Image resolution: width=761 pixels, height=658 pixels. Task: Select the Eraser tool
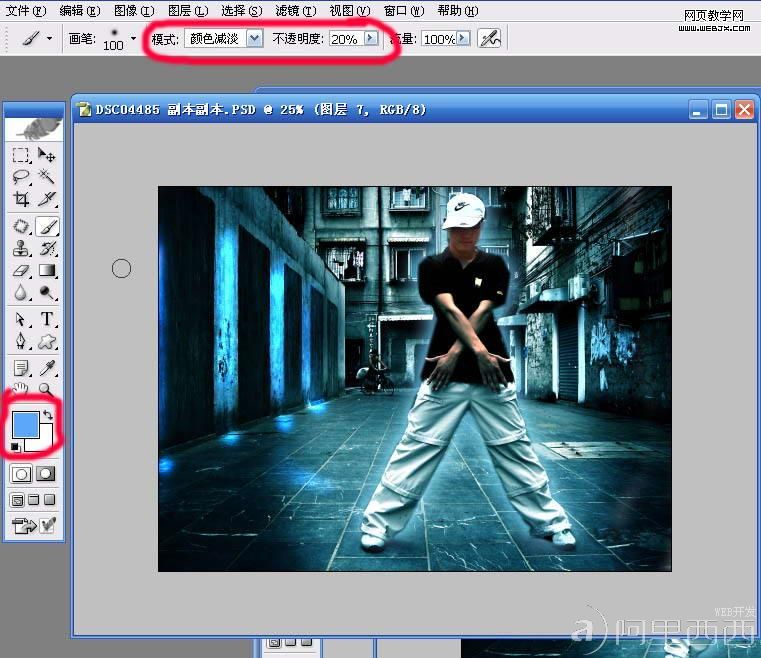pyautogui.click(x=21, y=270)
